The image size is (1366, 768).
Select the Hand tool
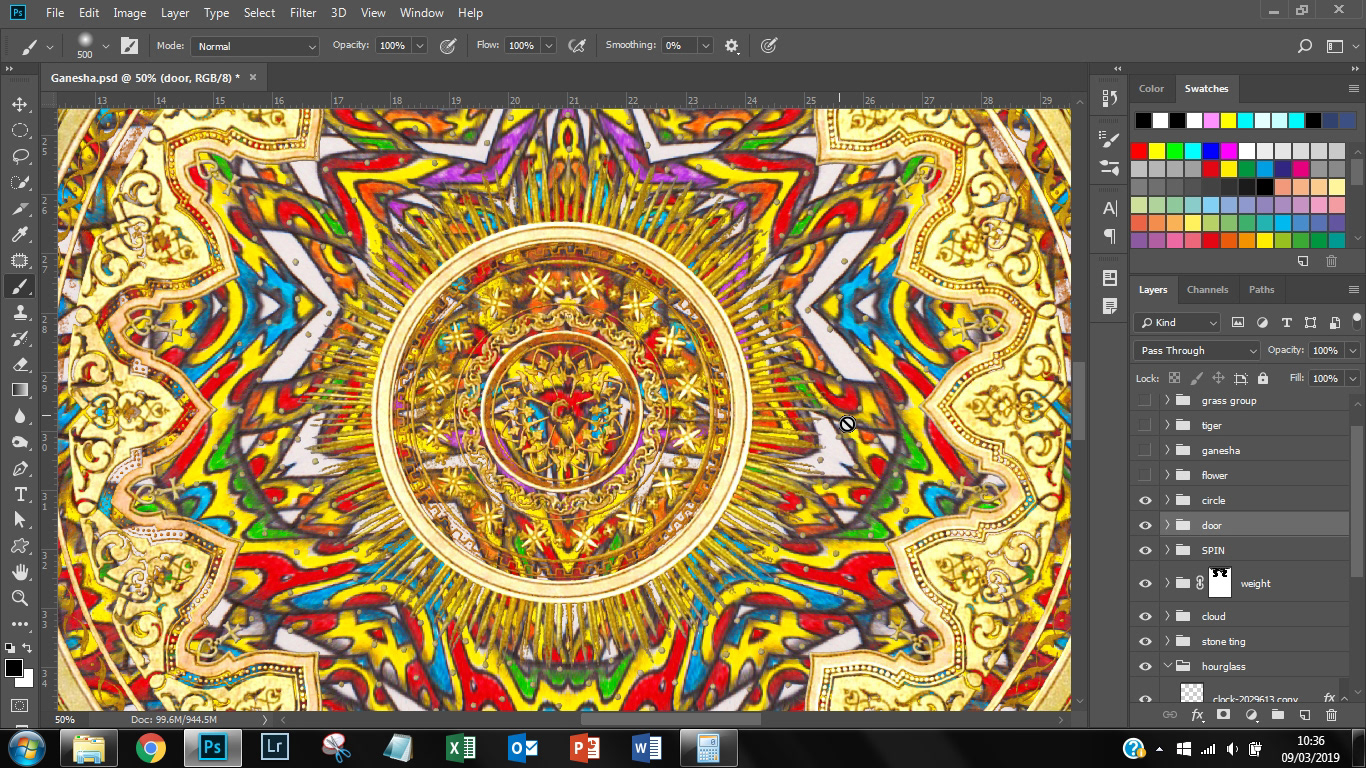(19, 572)
